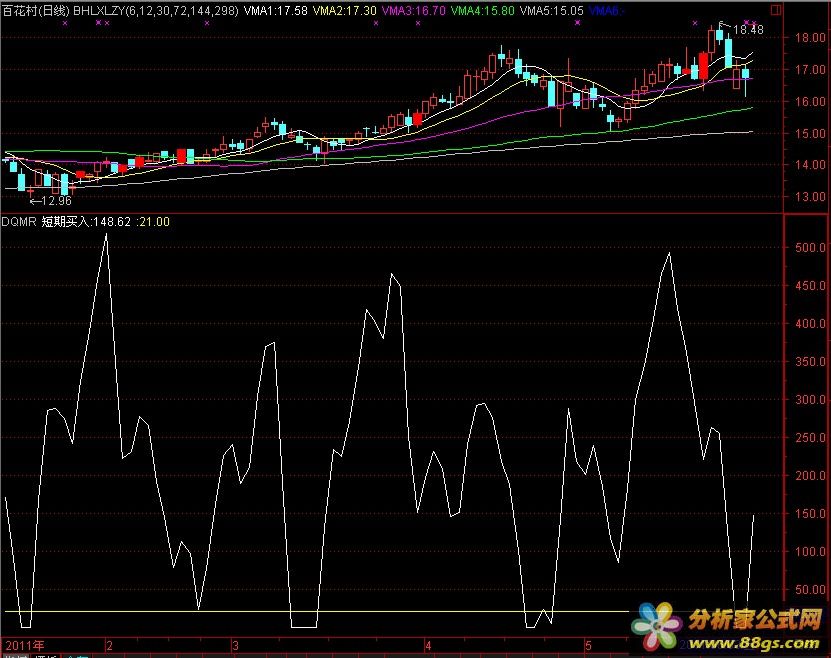The width and height of the screenshot is (831, 658).
Task: Click the 350.0 indicator axis label
Action: point(810,361)
